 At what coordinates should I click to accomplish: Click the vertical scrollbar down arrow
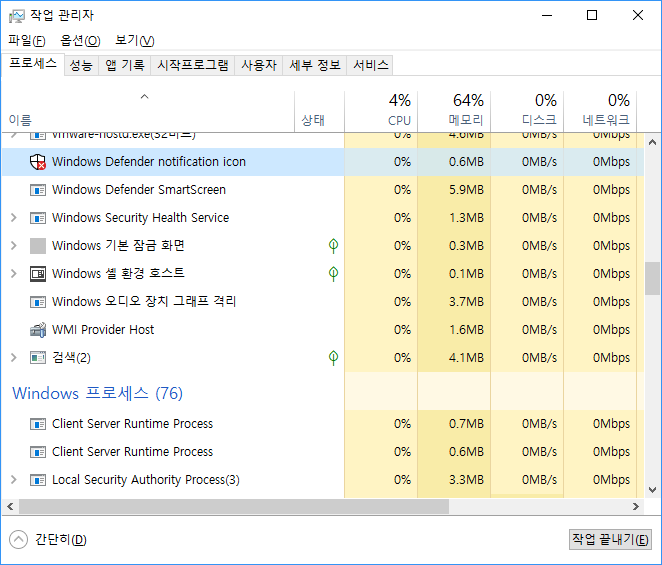[652, 490]
